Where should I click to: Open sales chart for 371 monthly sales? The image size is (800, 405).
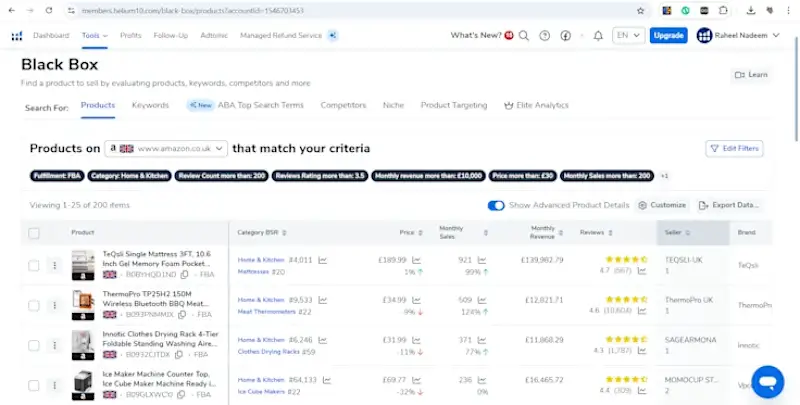click(482, 340)
